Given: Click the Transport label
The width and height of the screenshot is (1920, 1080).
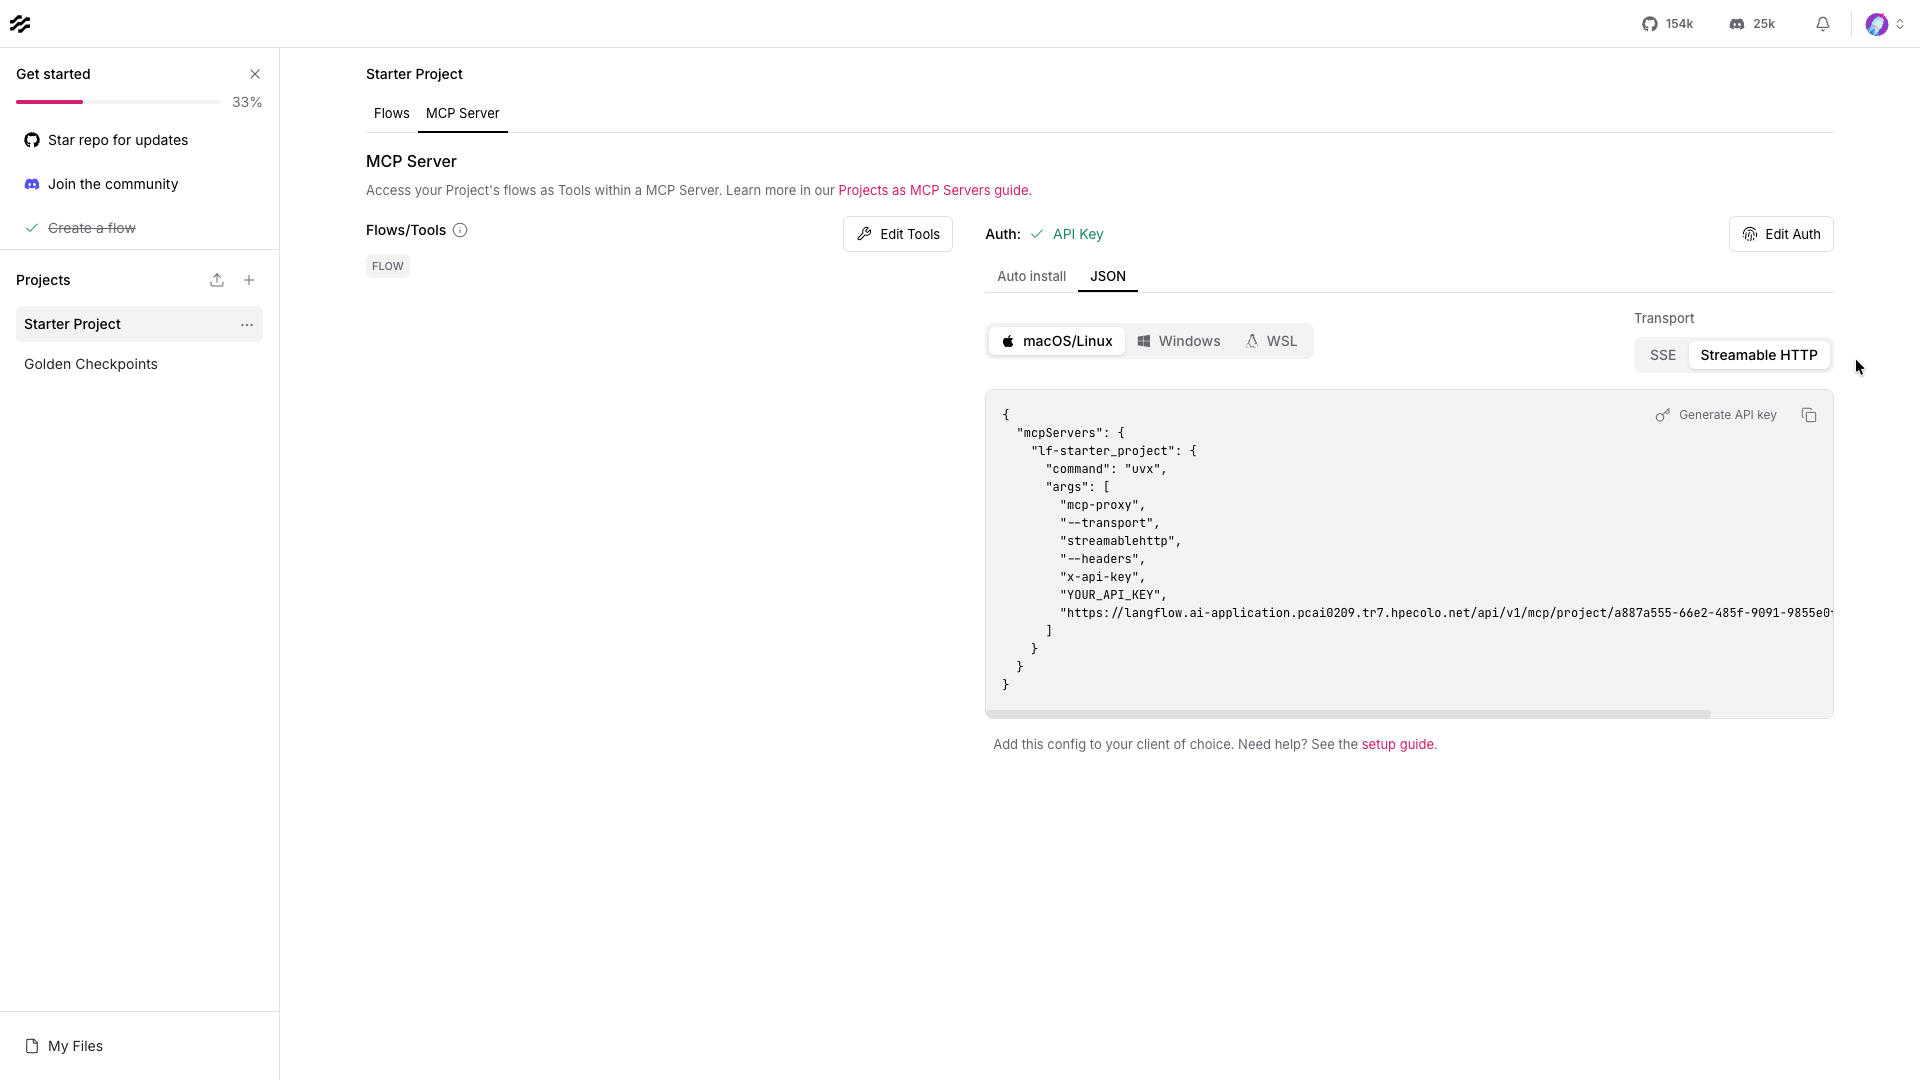Looking at the screenshot, I should point(1664,318).
